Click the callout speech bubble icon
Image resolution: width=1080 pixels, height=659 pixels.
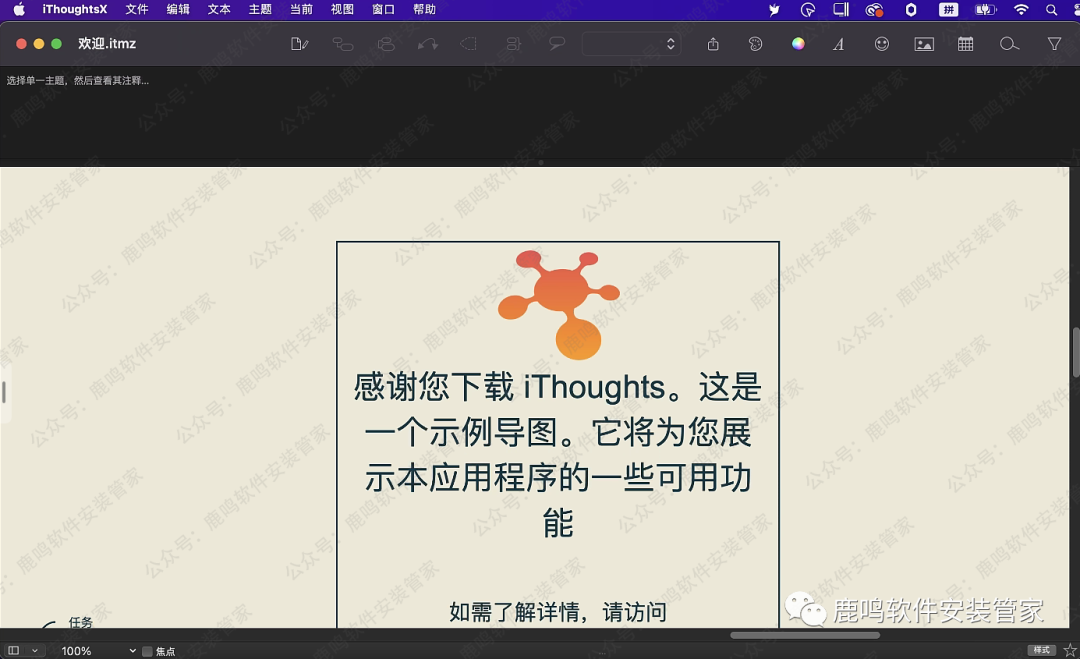pos(557,44)
